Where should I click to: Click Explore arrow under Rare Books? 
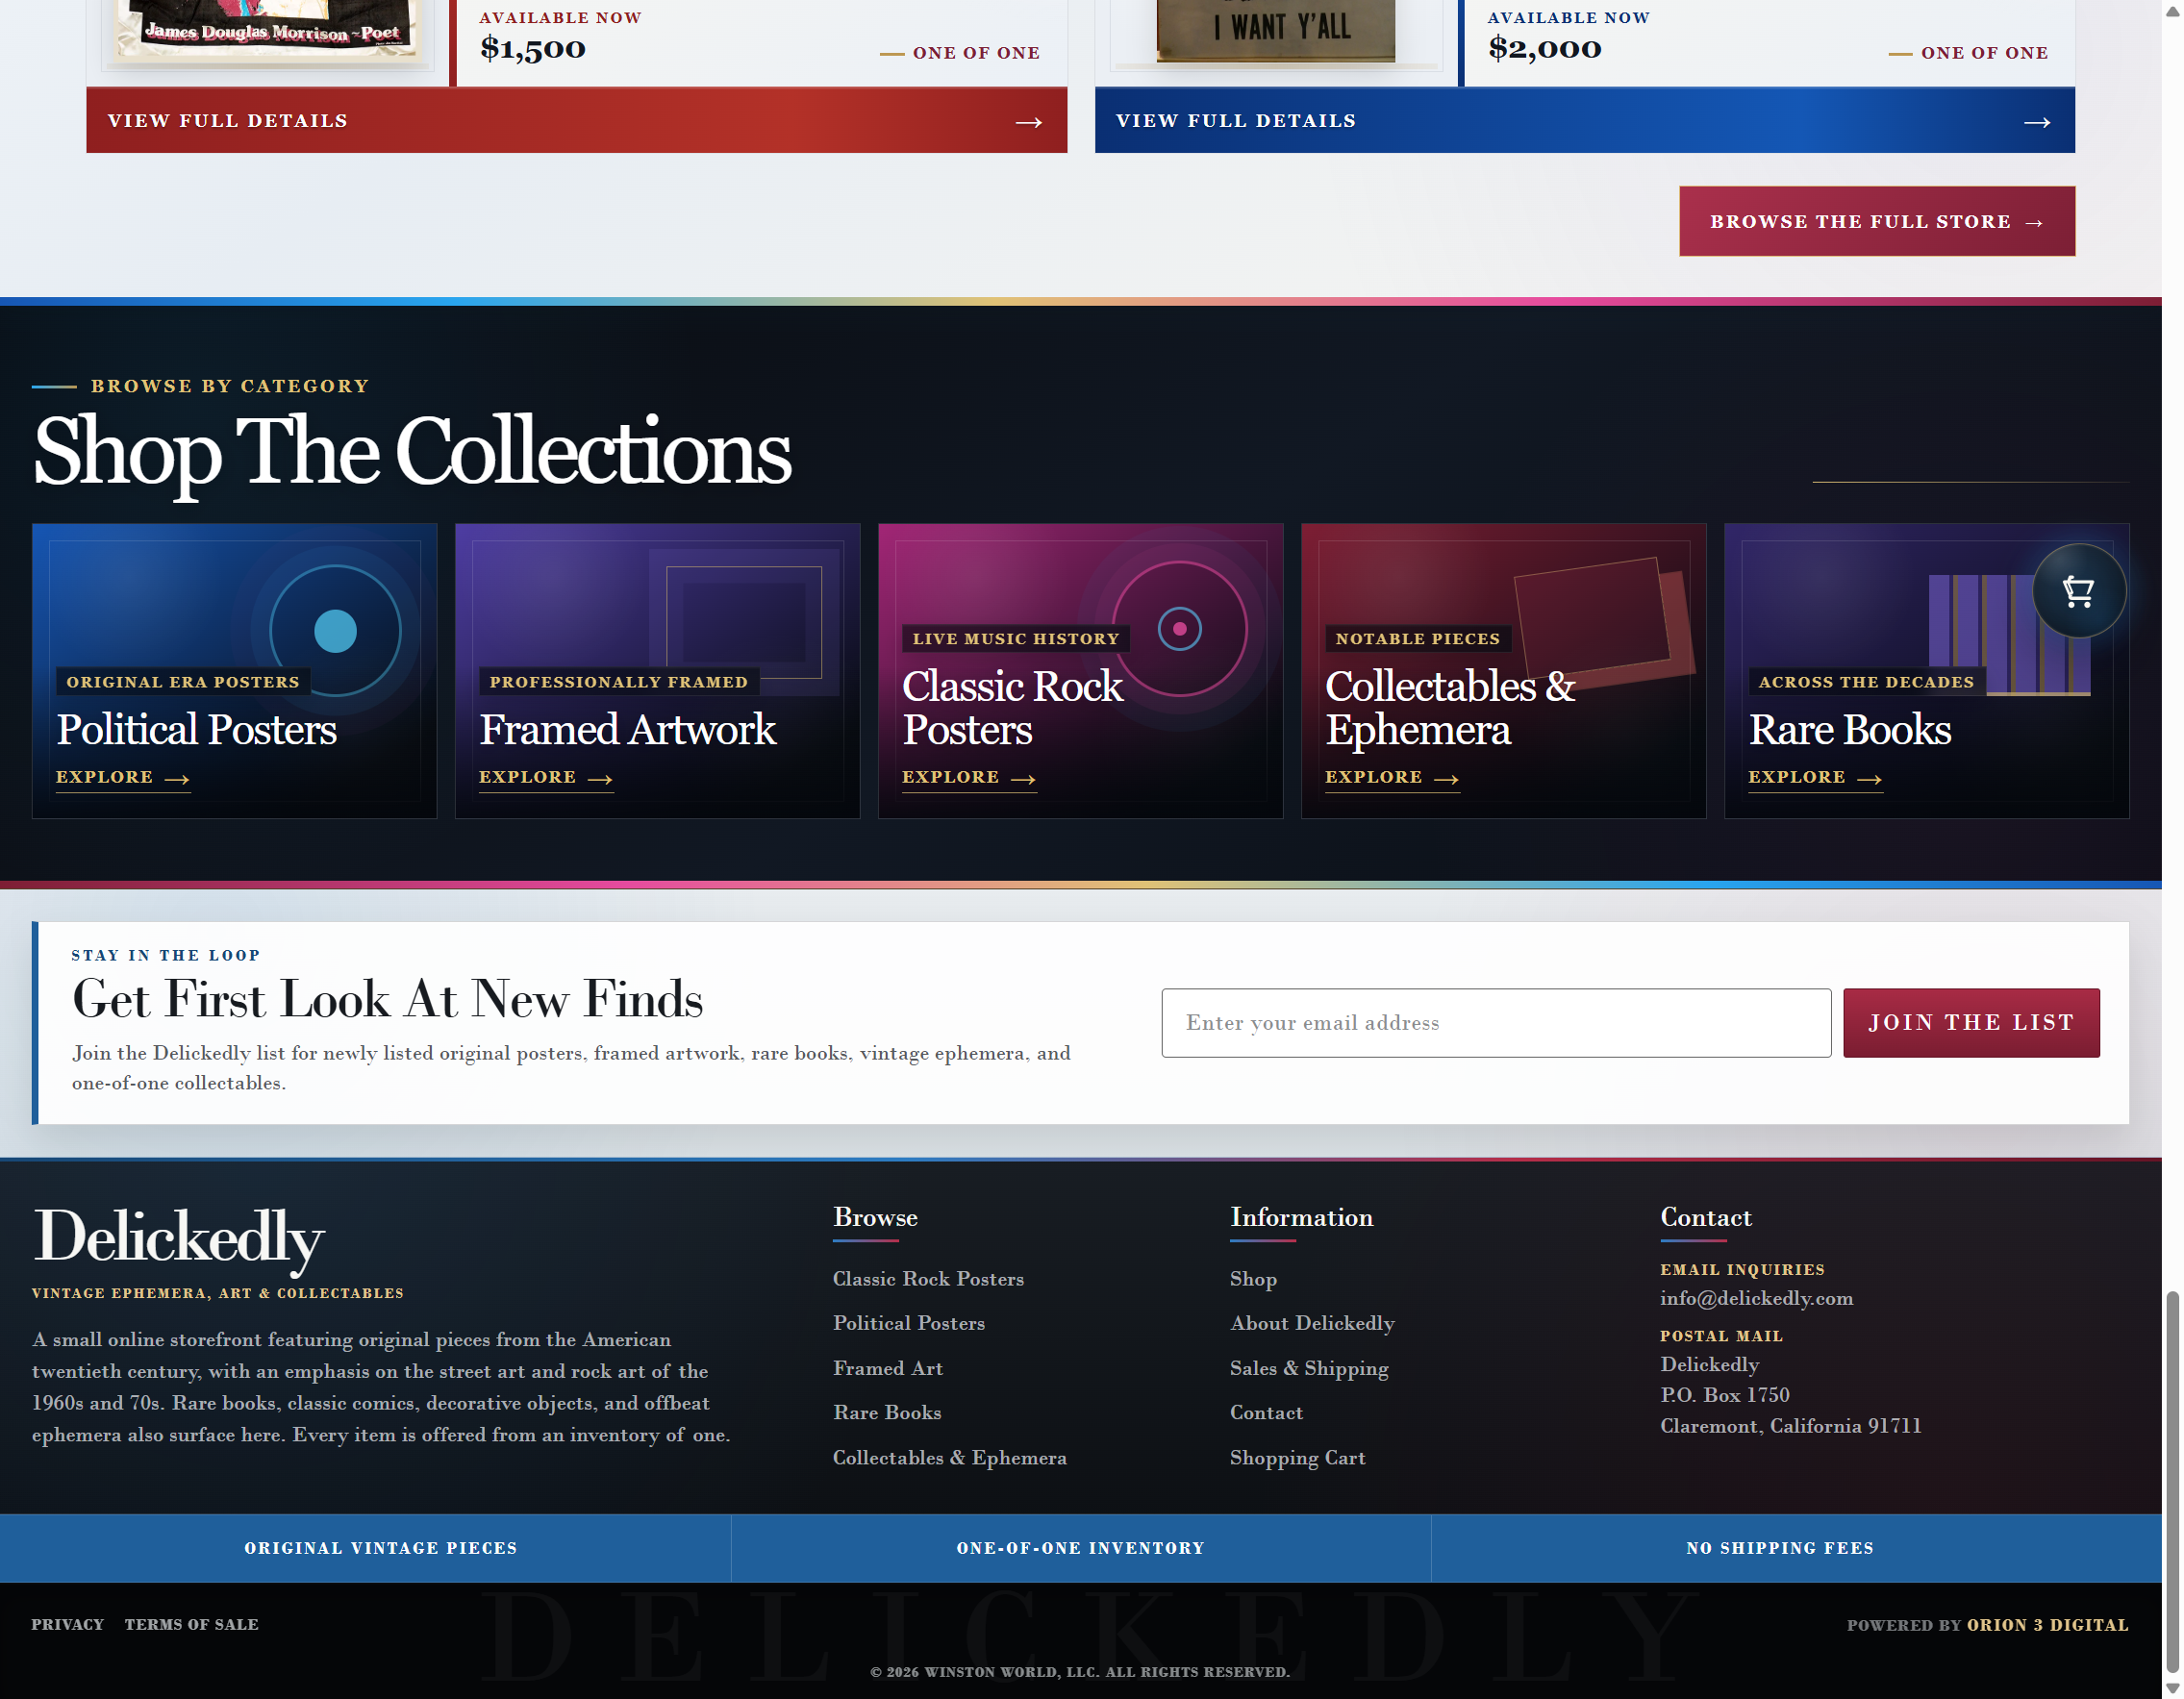[x=1869, y=778]
